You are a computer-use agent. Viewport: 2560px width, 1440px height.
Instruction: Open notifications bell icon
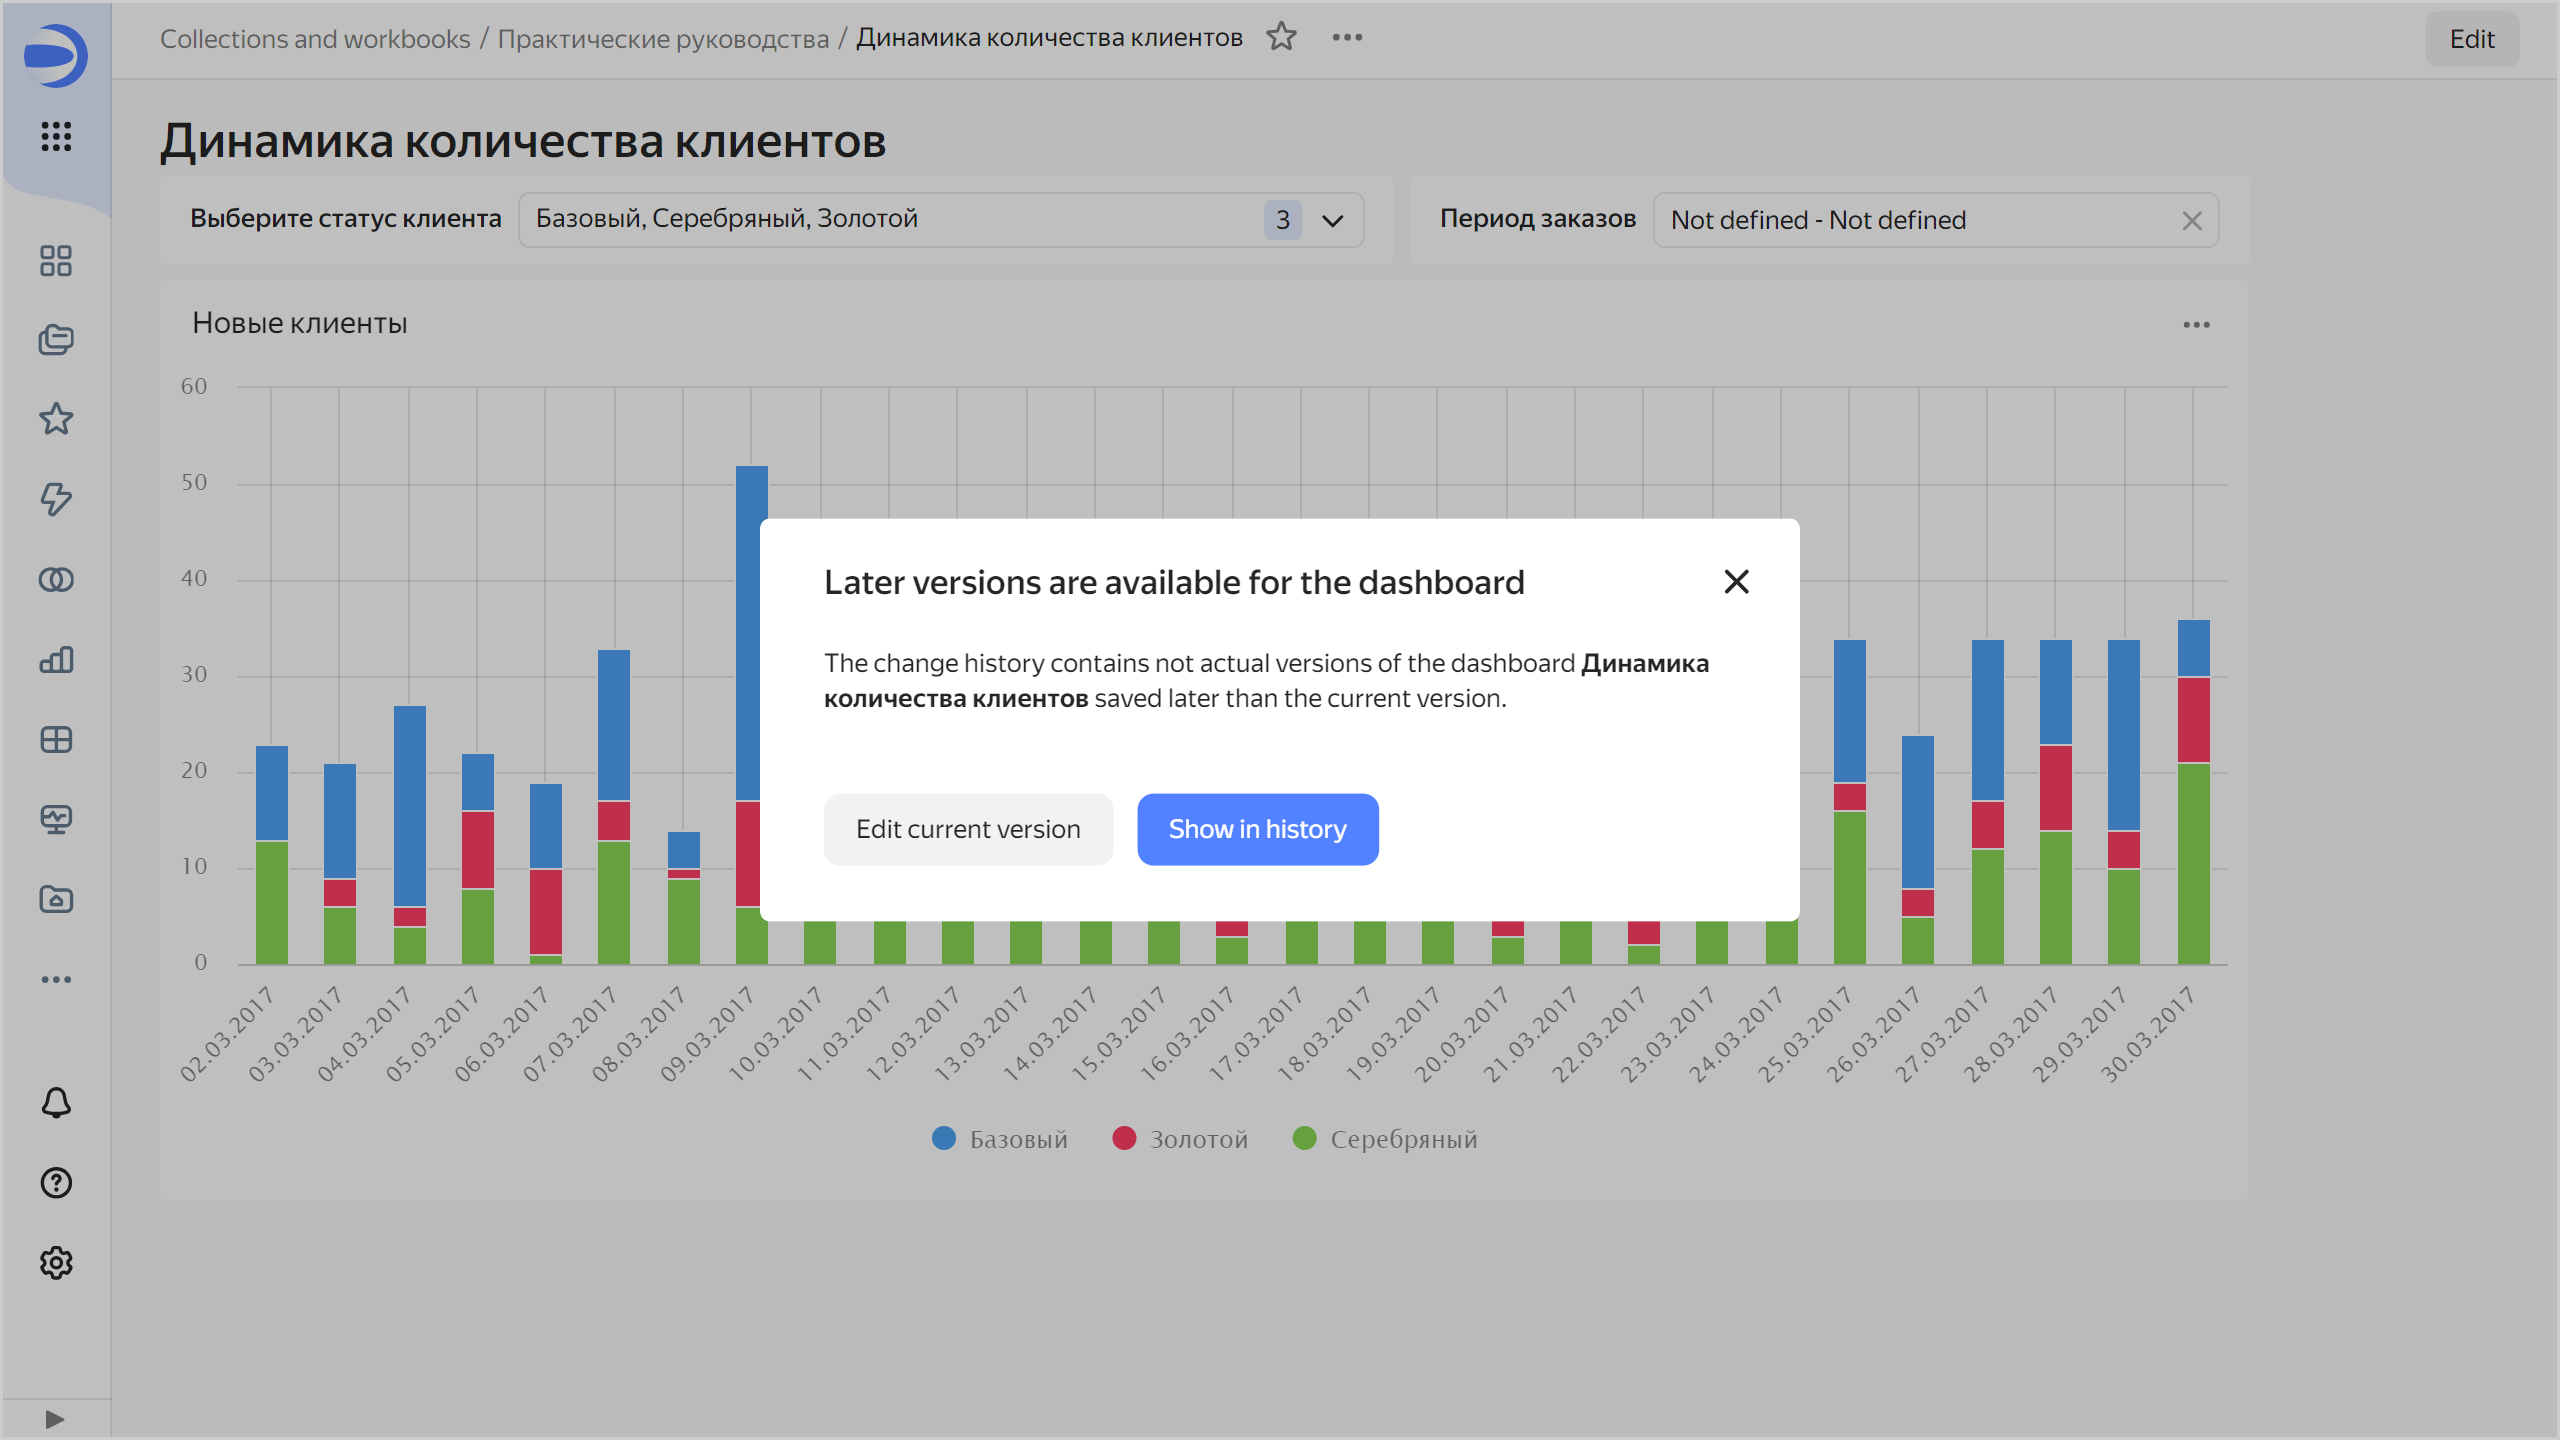(56, 1103)
